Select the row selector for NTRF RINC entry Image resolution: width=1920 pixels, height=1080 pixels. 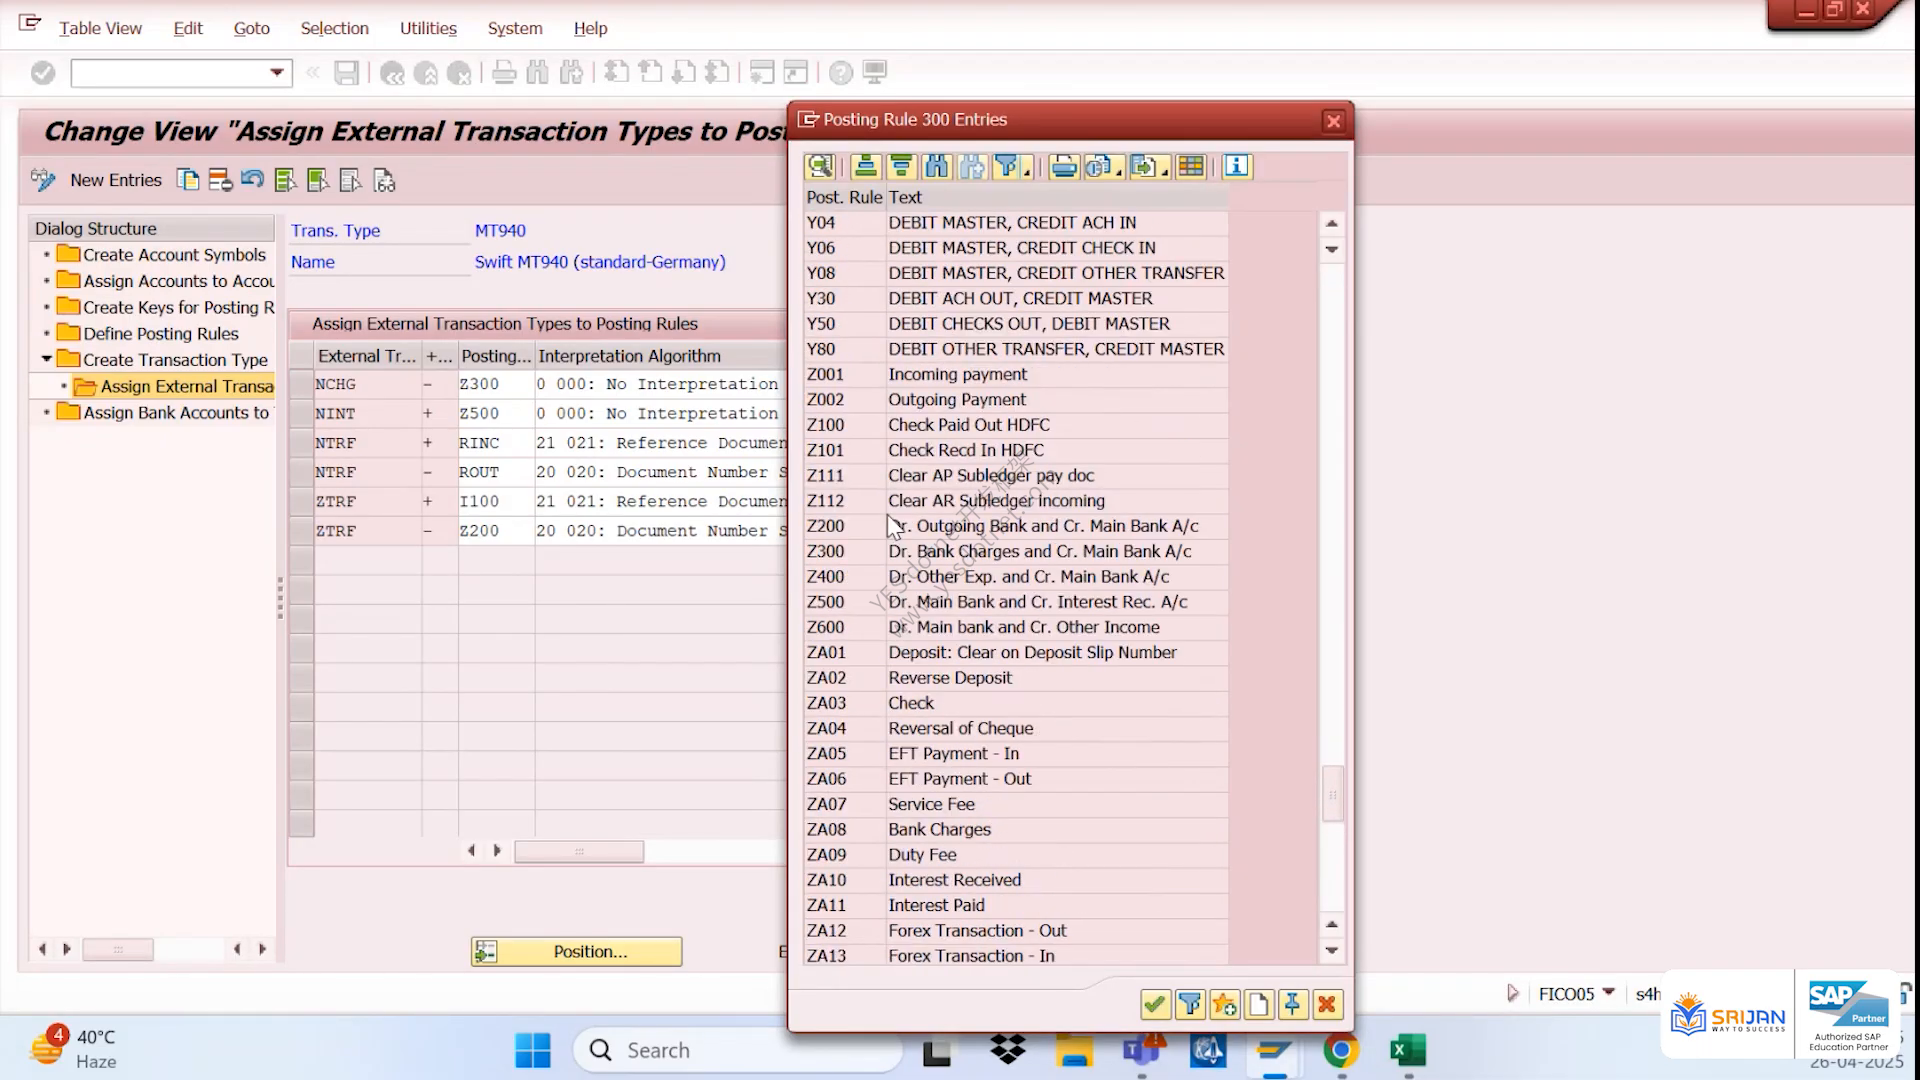(x=301, y=443)
